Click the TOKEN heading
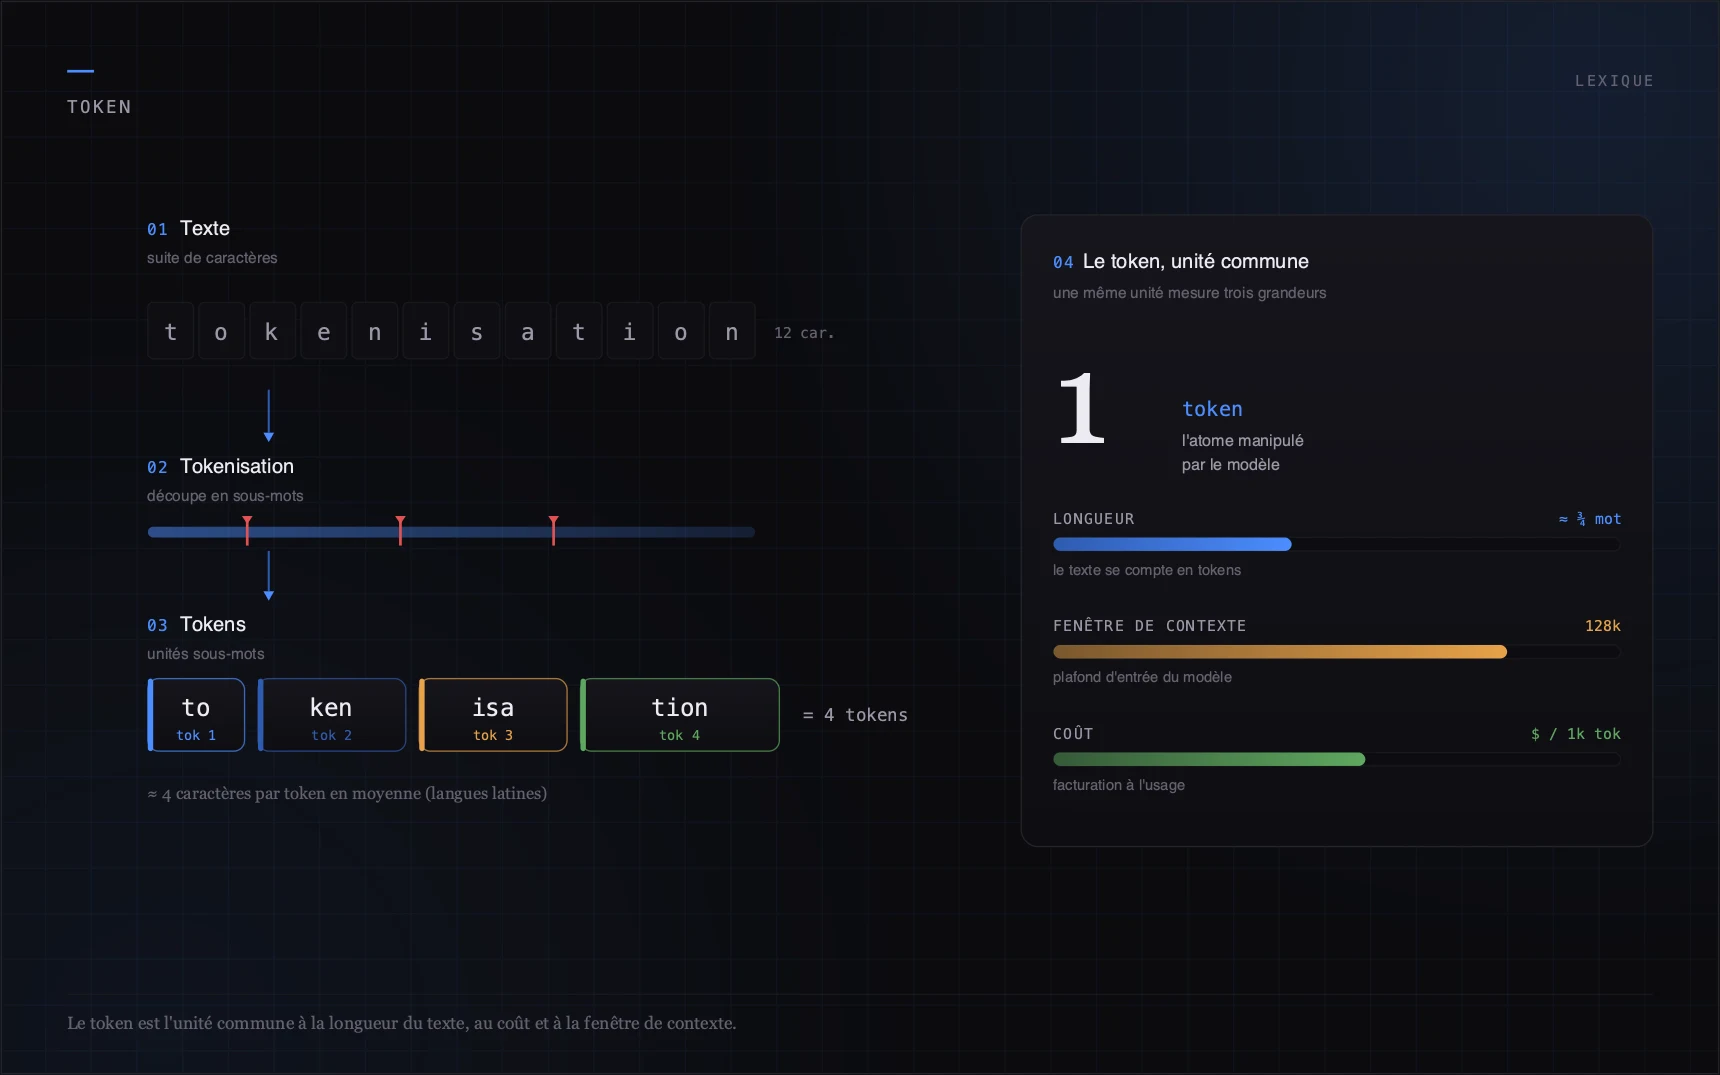The image size is (1720, 1075). point(99,107)
